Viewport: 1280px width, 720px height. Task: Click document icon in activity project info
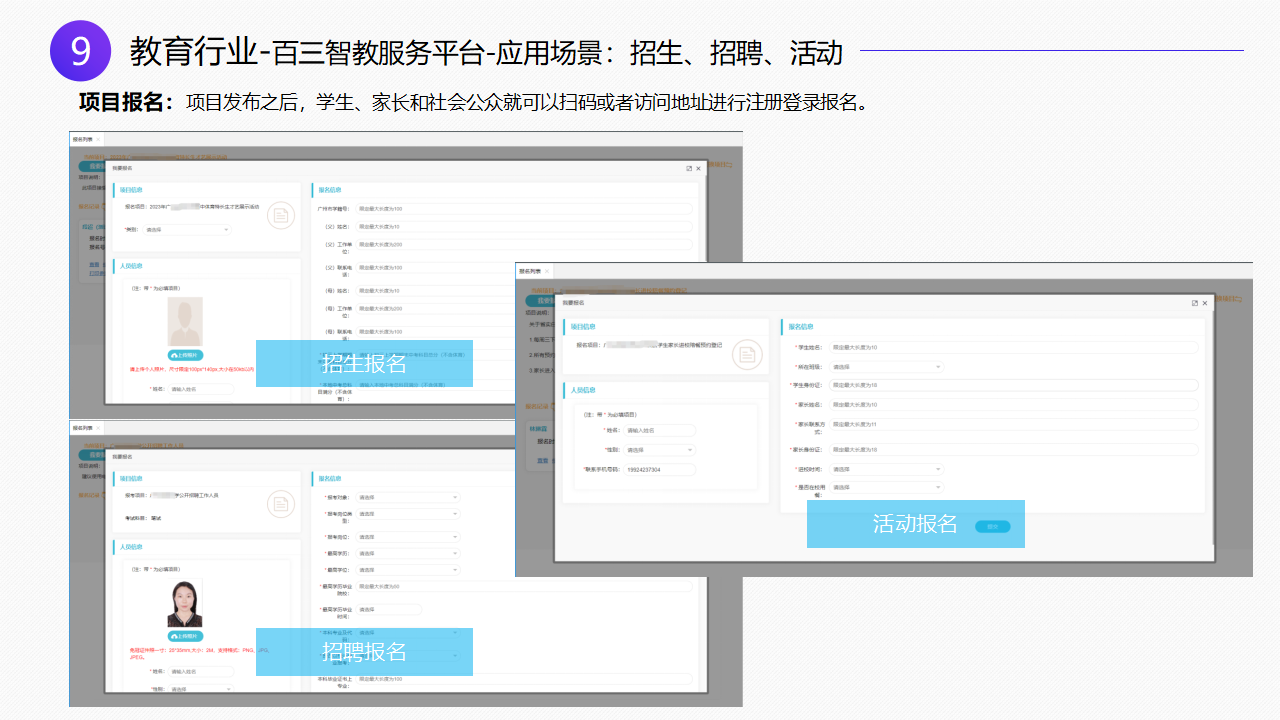tap(747, 355)
